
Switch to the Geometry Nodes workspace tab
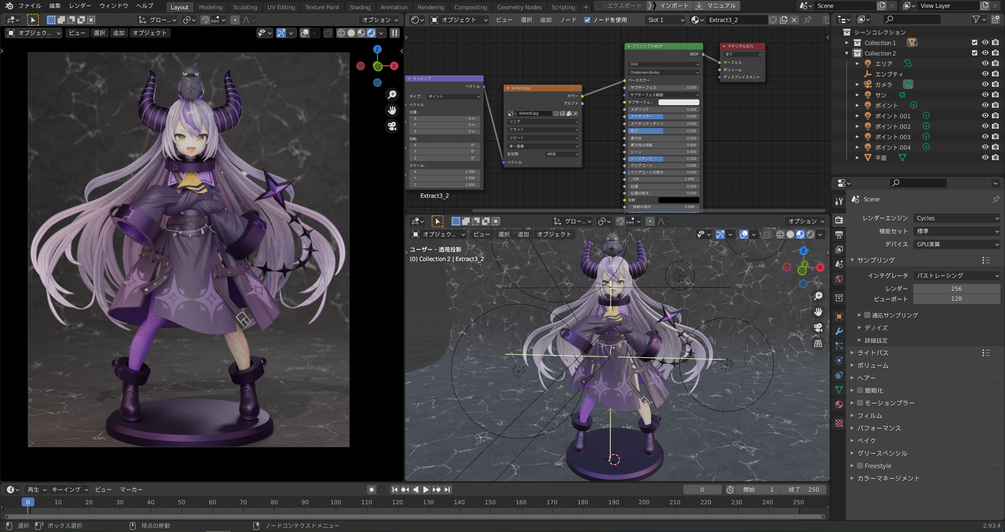519,7
